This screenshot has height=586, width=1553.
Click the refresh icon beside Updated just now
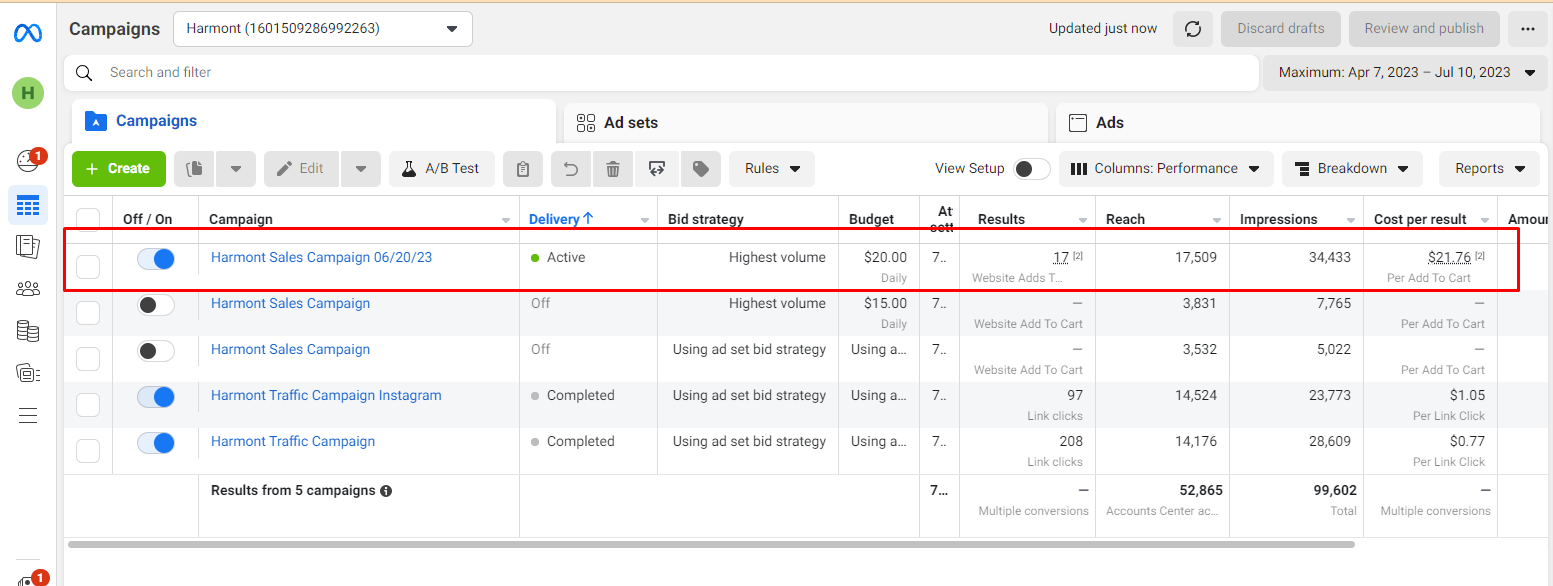pyautogui.click(x=1193, y=29)
